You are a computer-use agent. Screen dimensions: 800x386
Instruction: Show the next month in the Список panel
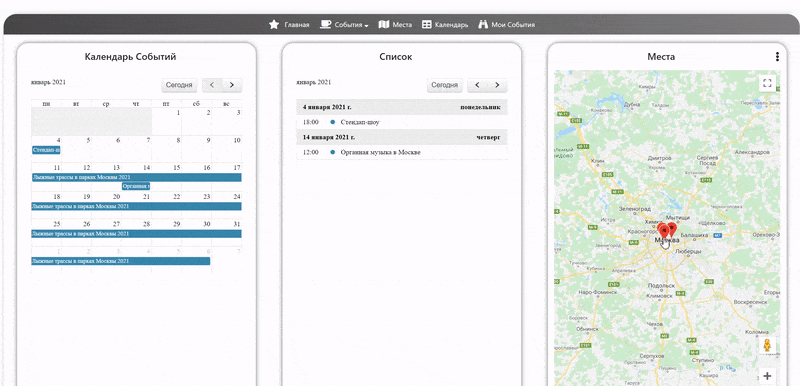(x=497, y=85)
